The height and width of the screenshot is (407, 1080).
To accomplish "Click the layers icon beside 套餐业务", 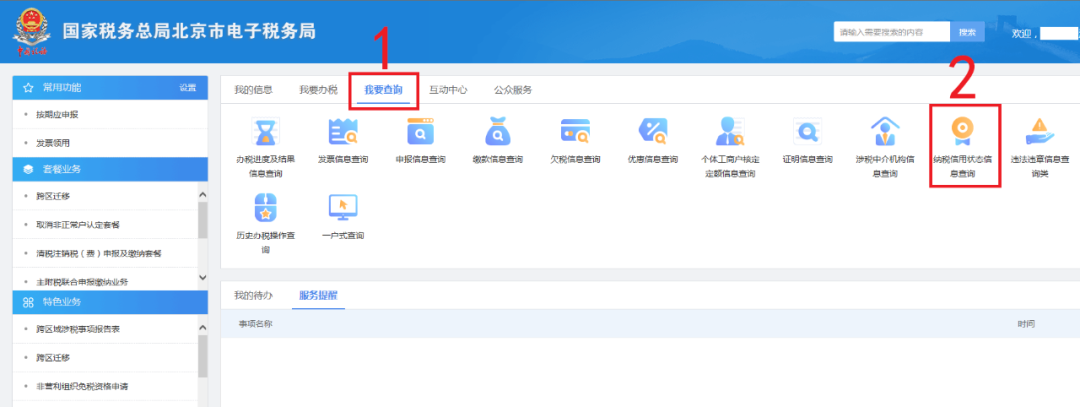I will 28,169.
